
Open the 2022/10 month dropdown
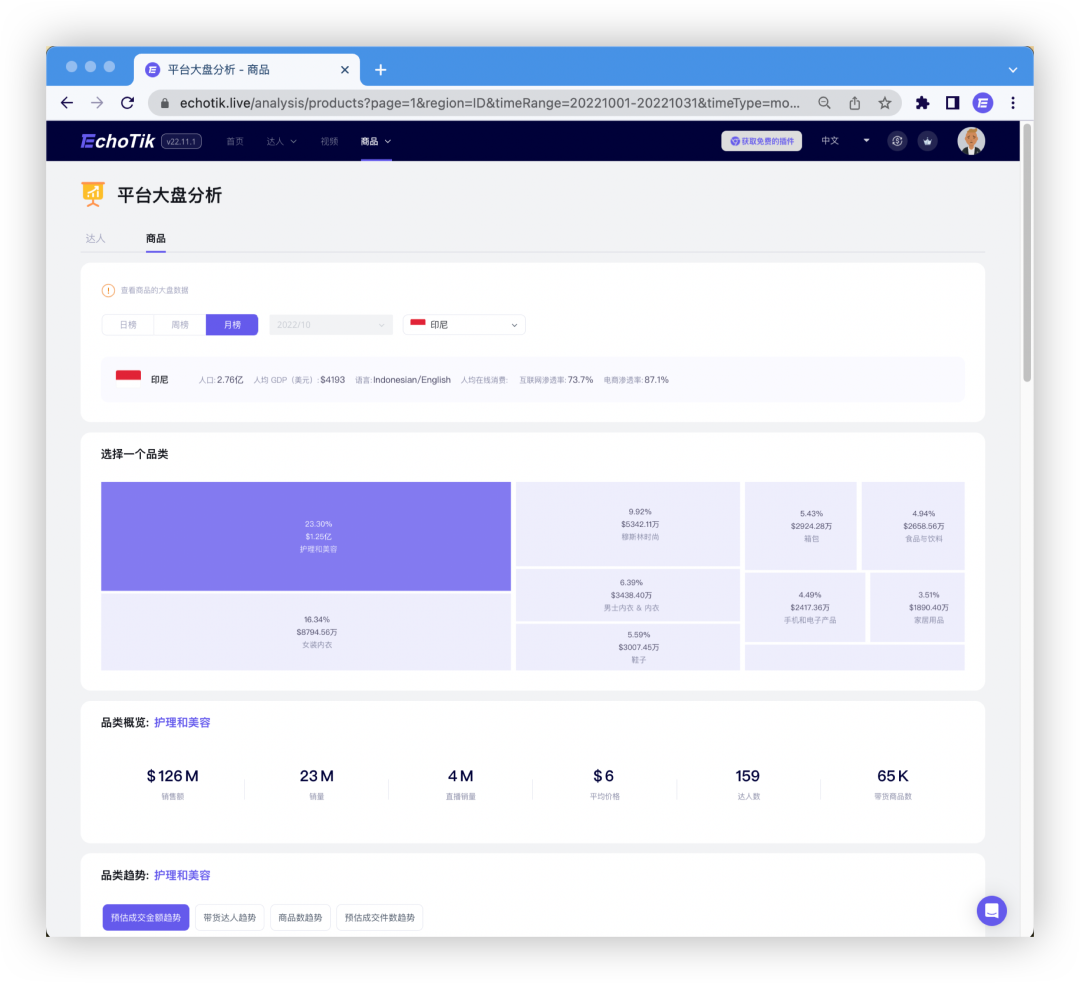(x=330, y=324)
